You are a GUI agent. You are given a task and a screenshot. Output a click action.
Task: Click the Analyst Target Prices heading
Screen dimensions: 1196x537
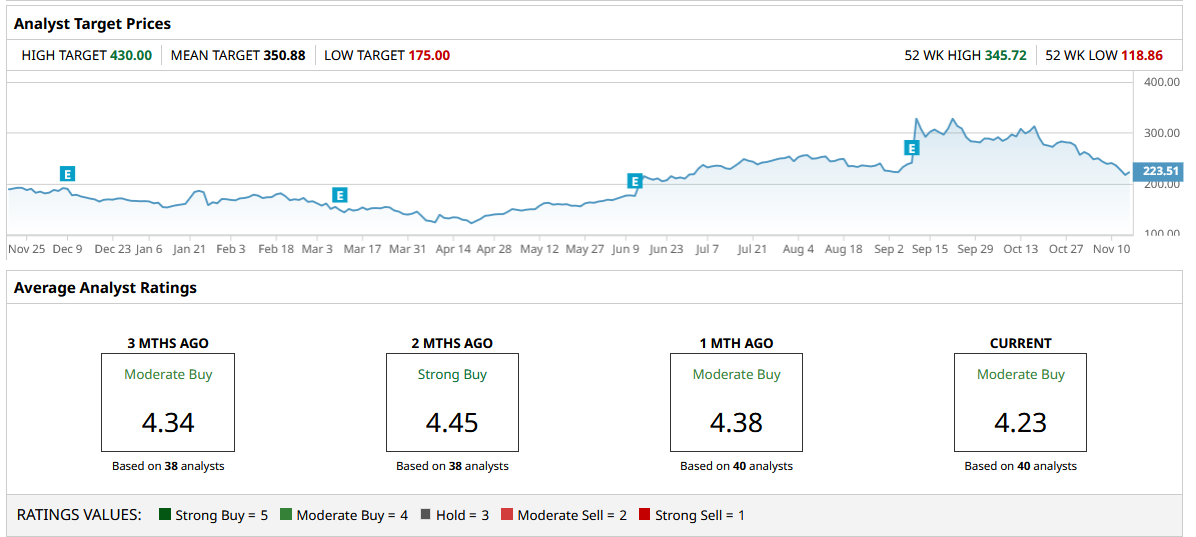92,23
